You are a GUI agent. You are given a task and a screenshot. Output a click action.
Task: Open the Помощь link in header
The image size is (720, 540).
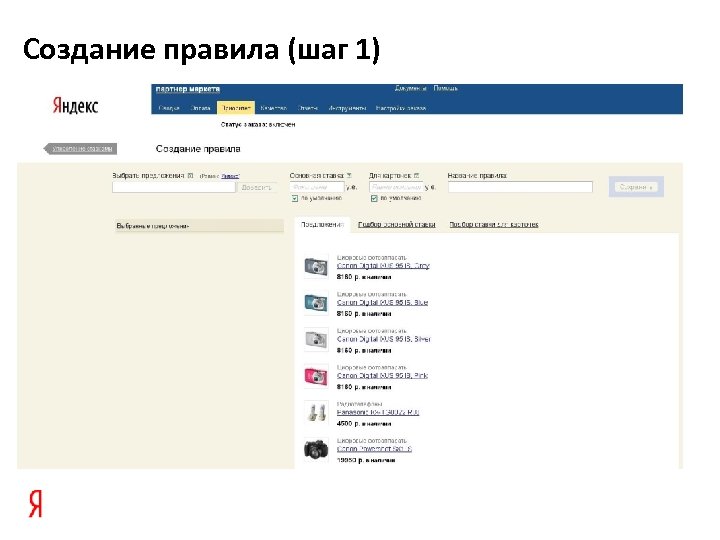pos(445,88)
